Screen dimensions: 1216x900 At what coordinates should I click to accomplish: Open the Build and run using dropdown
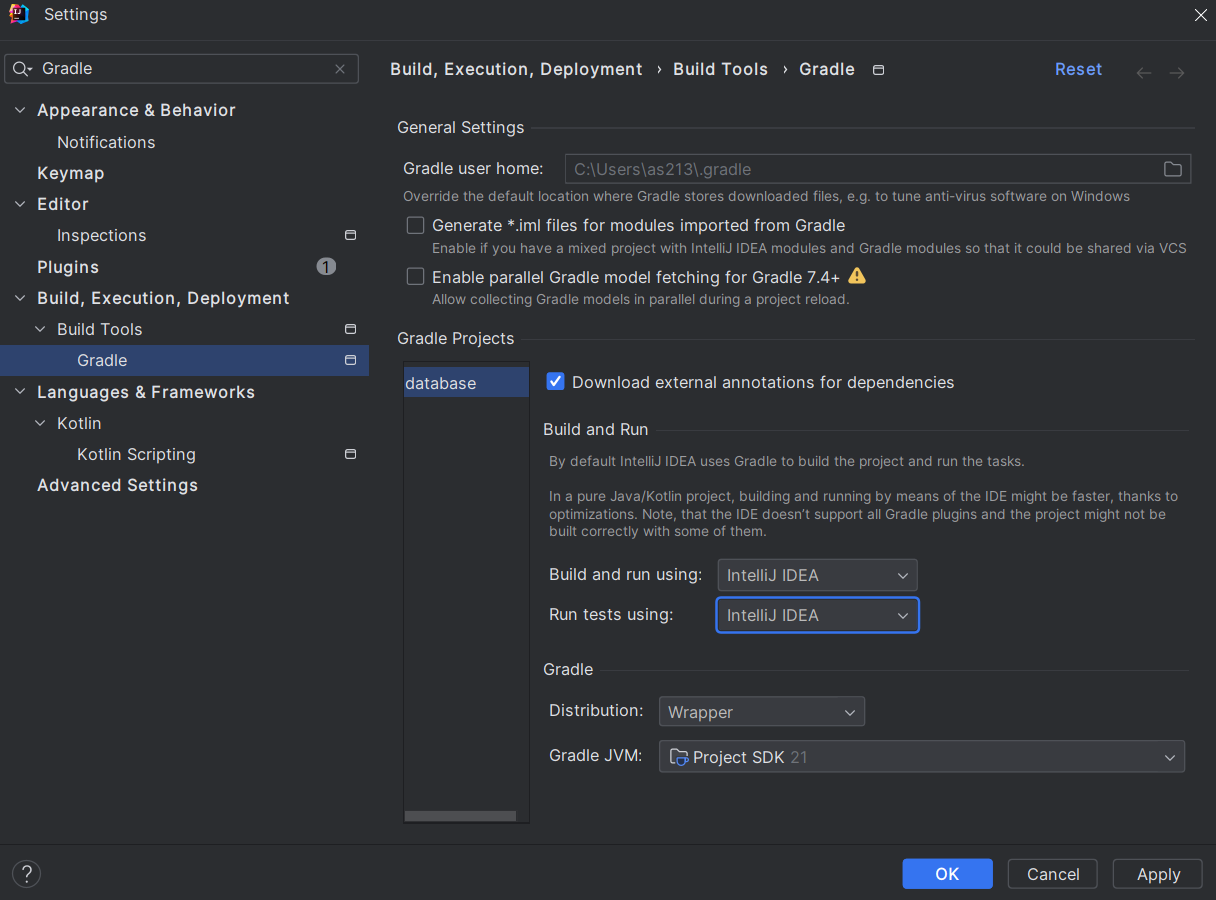point(817,575)
